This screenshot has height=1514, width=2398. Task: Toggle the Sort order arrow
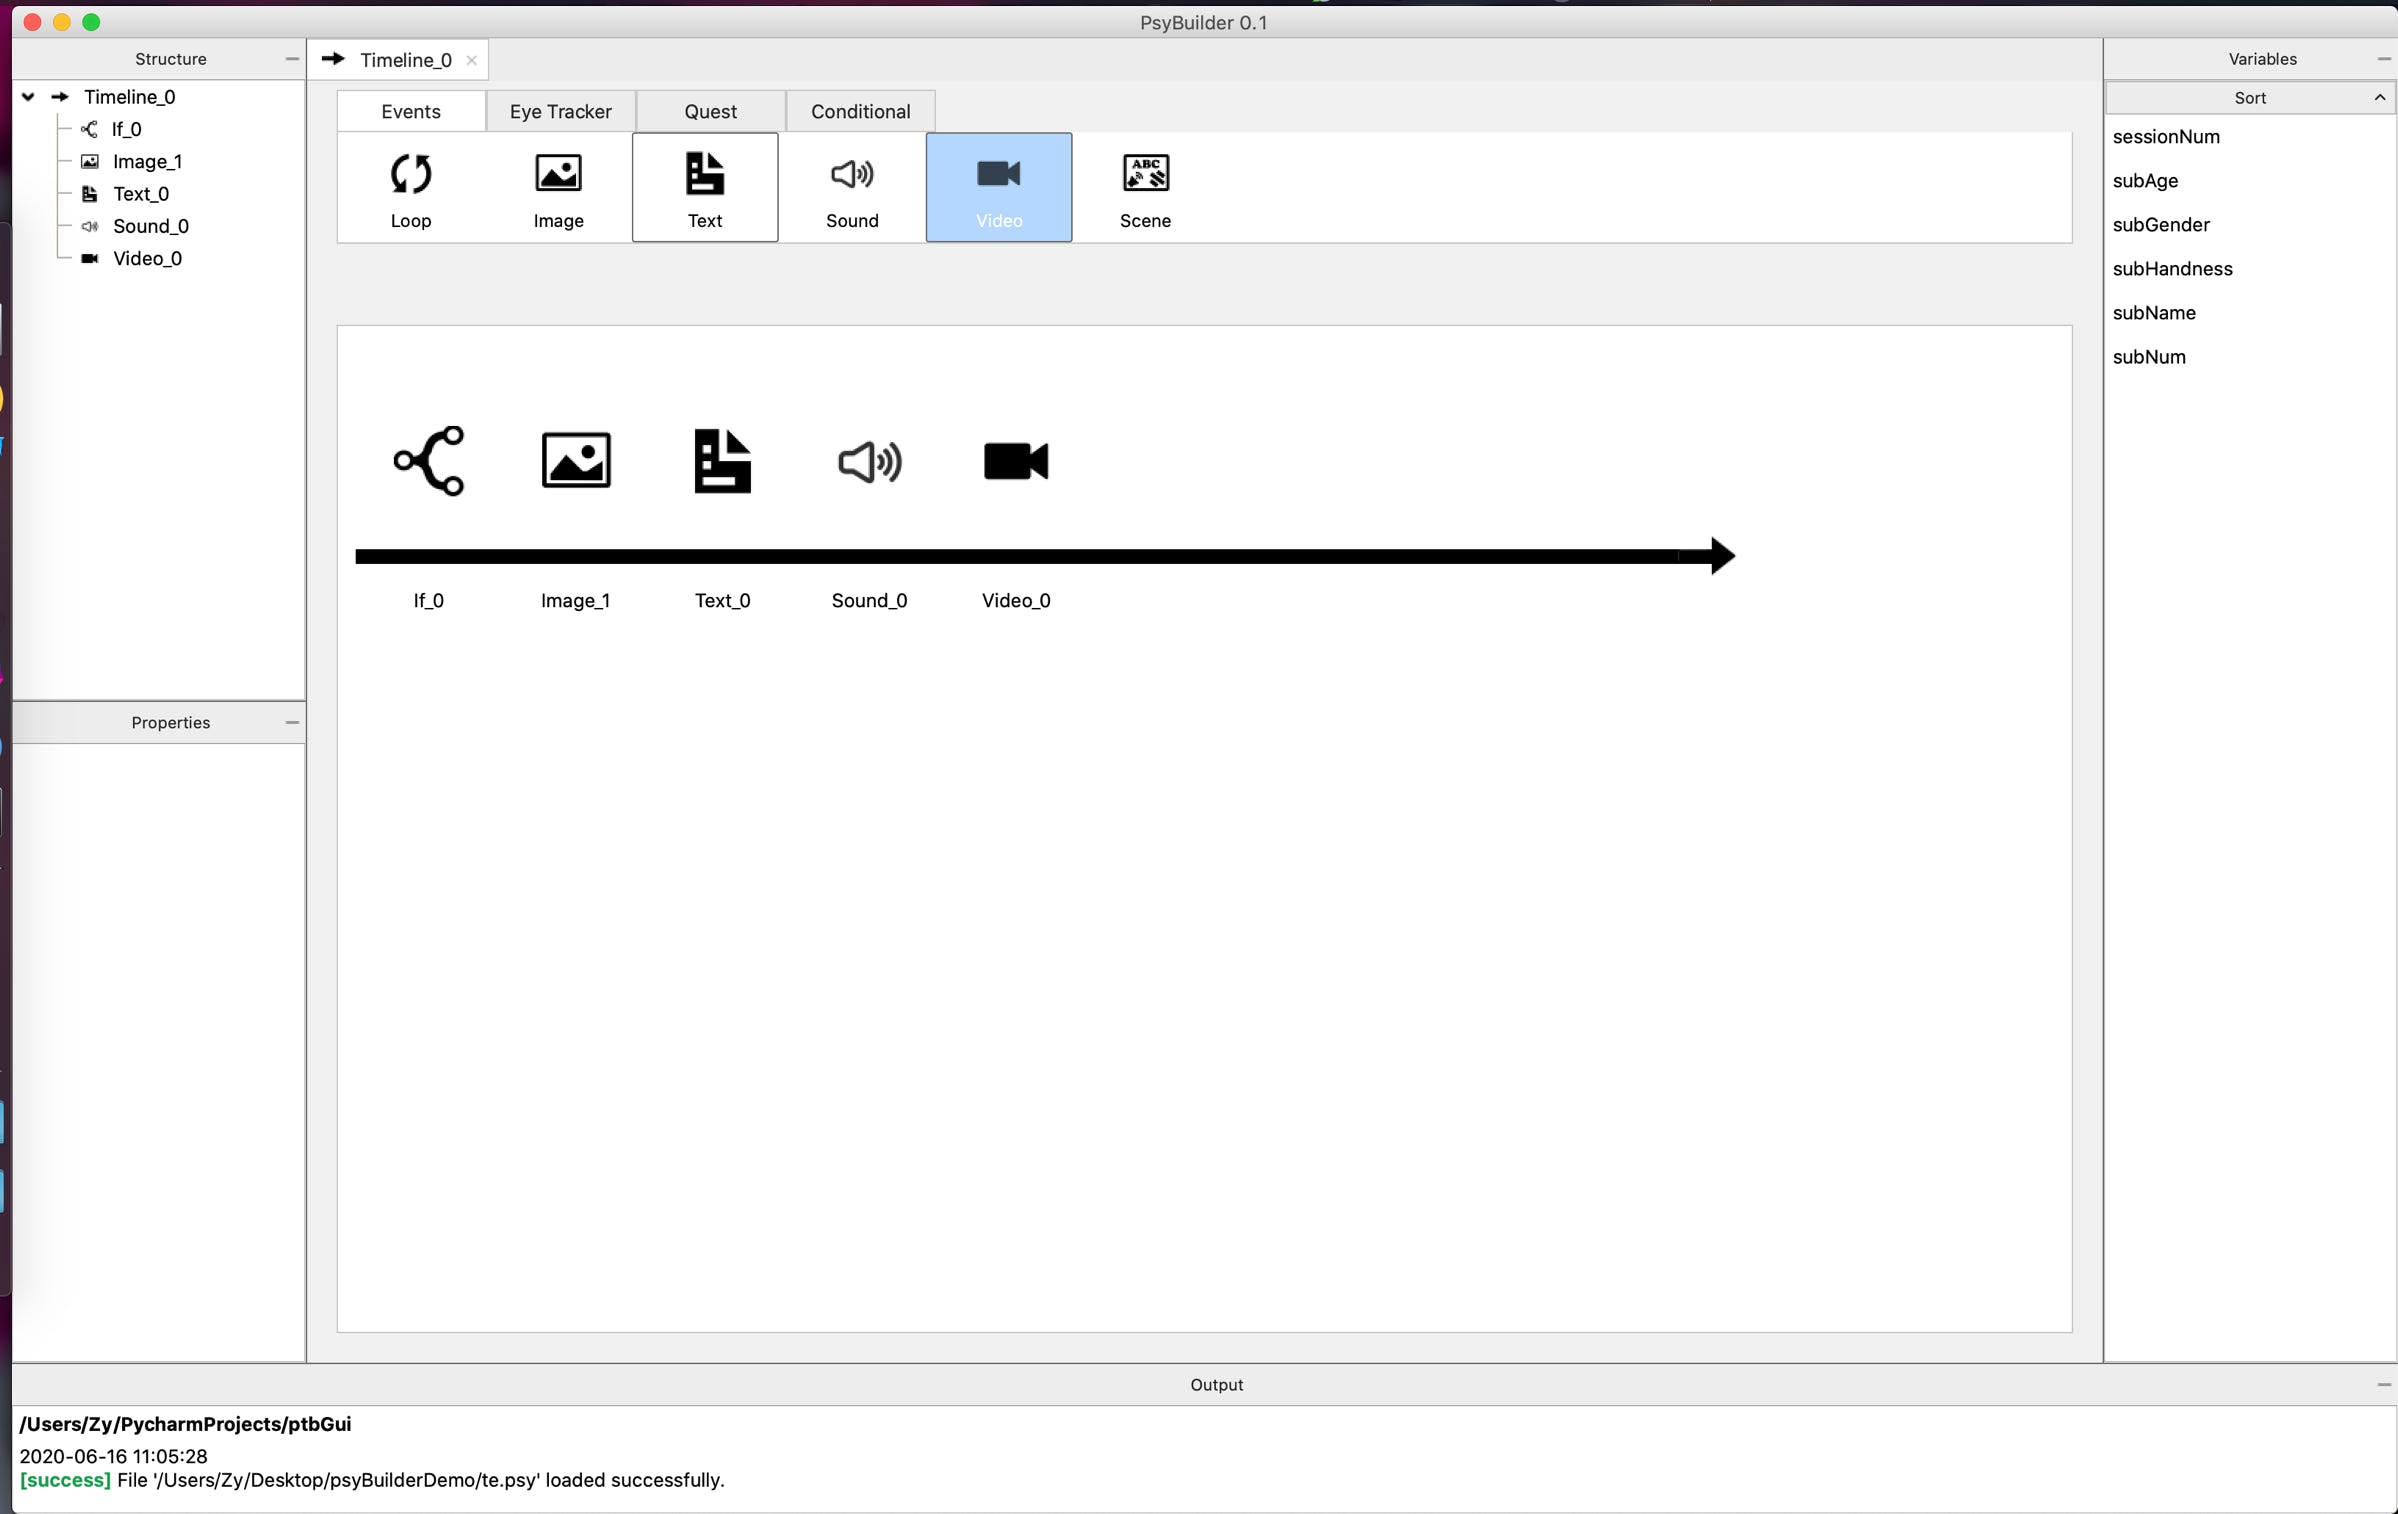[2379, 97]
